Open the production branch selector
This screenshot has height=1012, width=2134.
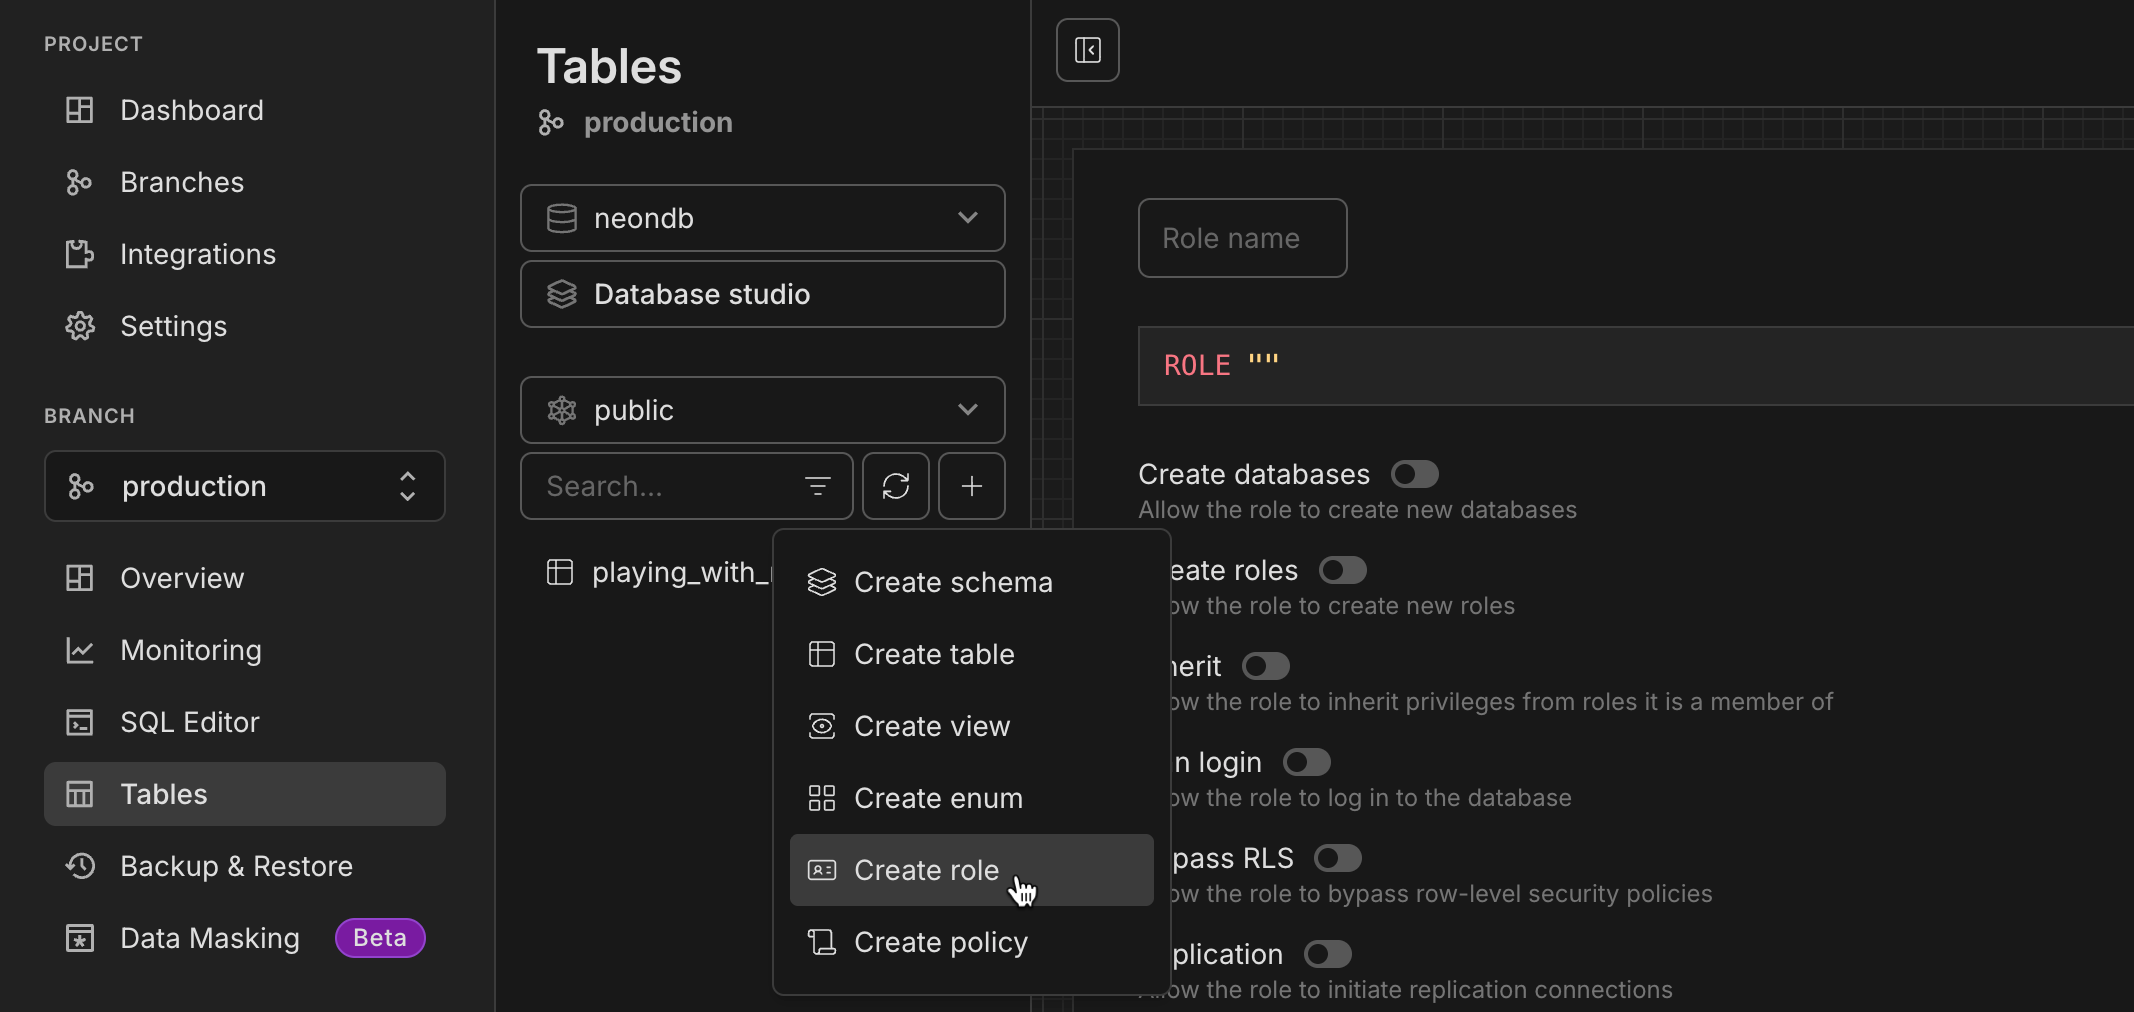[x=244, y=486]
